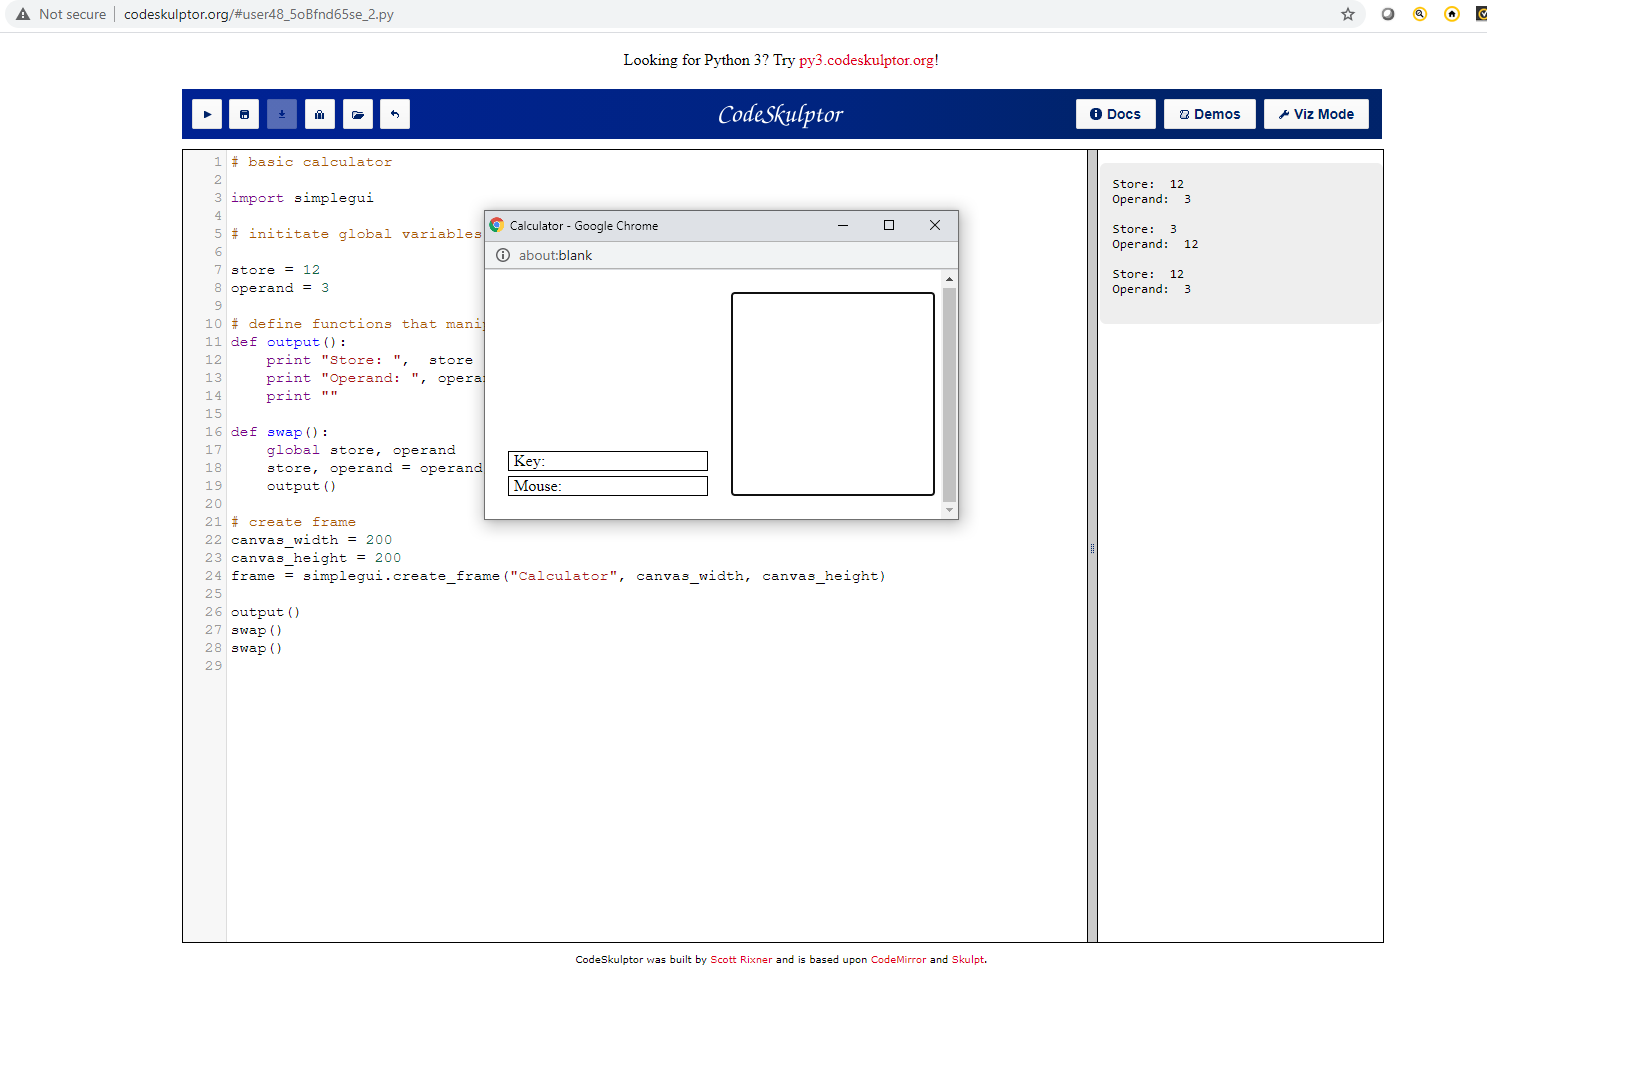Click the Skulpt link in the footer

pos(966,959)
